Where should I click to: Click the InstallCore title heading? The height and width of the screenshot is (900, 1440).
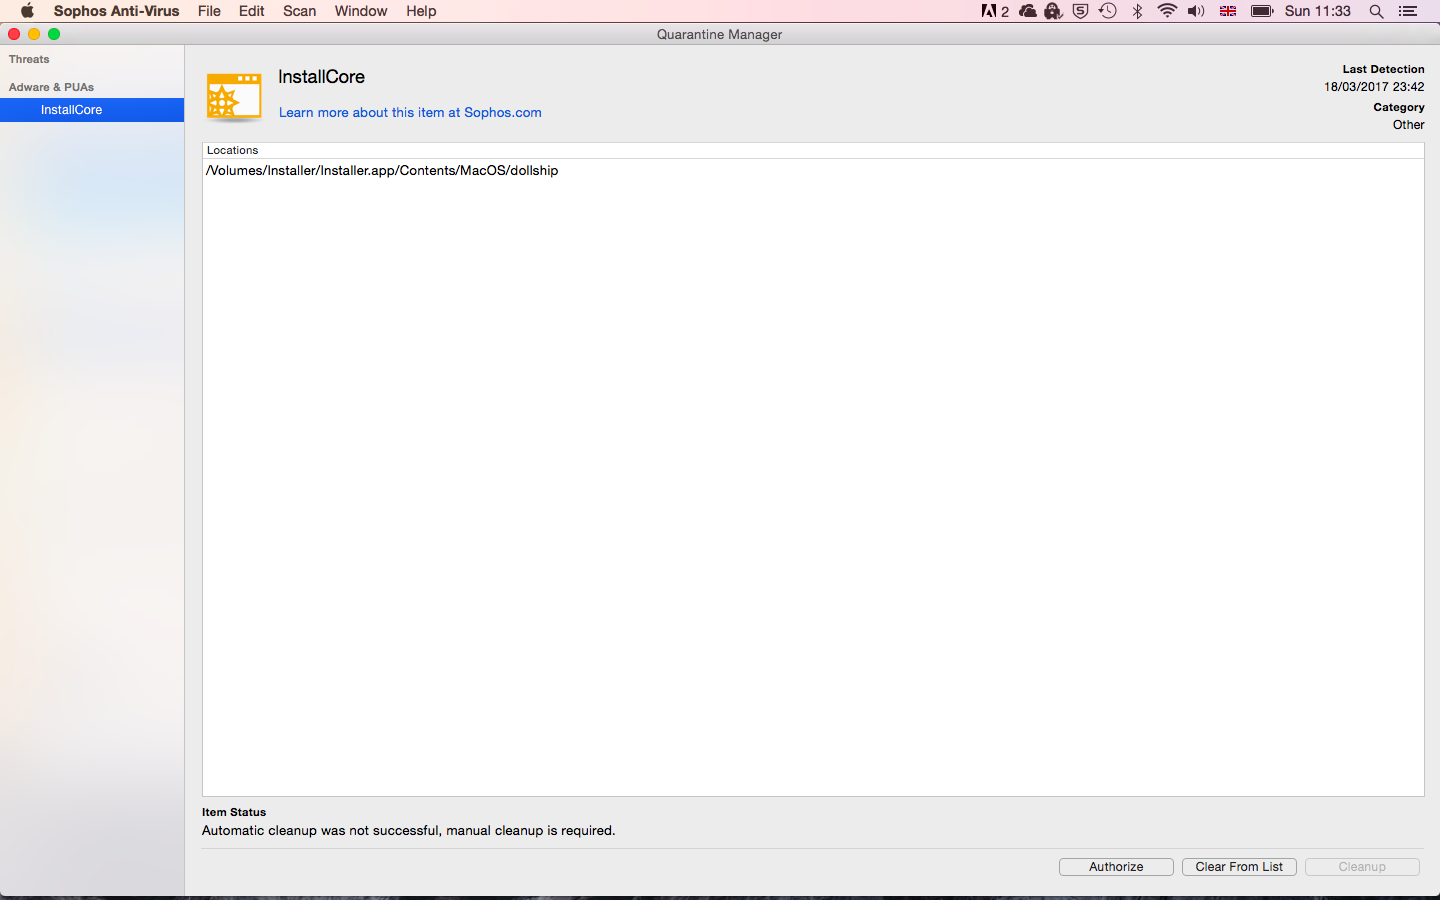pyautogui.click(x=321, y=77)
